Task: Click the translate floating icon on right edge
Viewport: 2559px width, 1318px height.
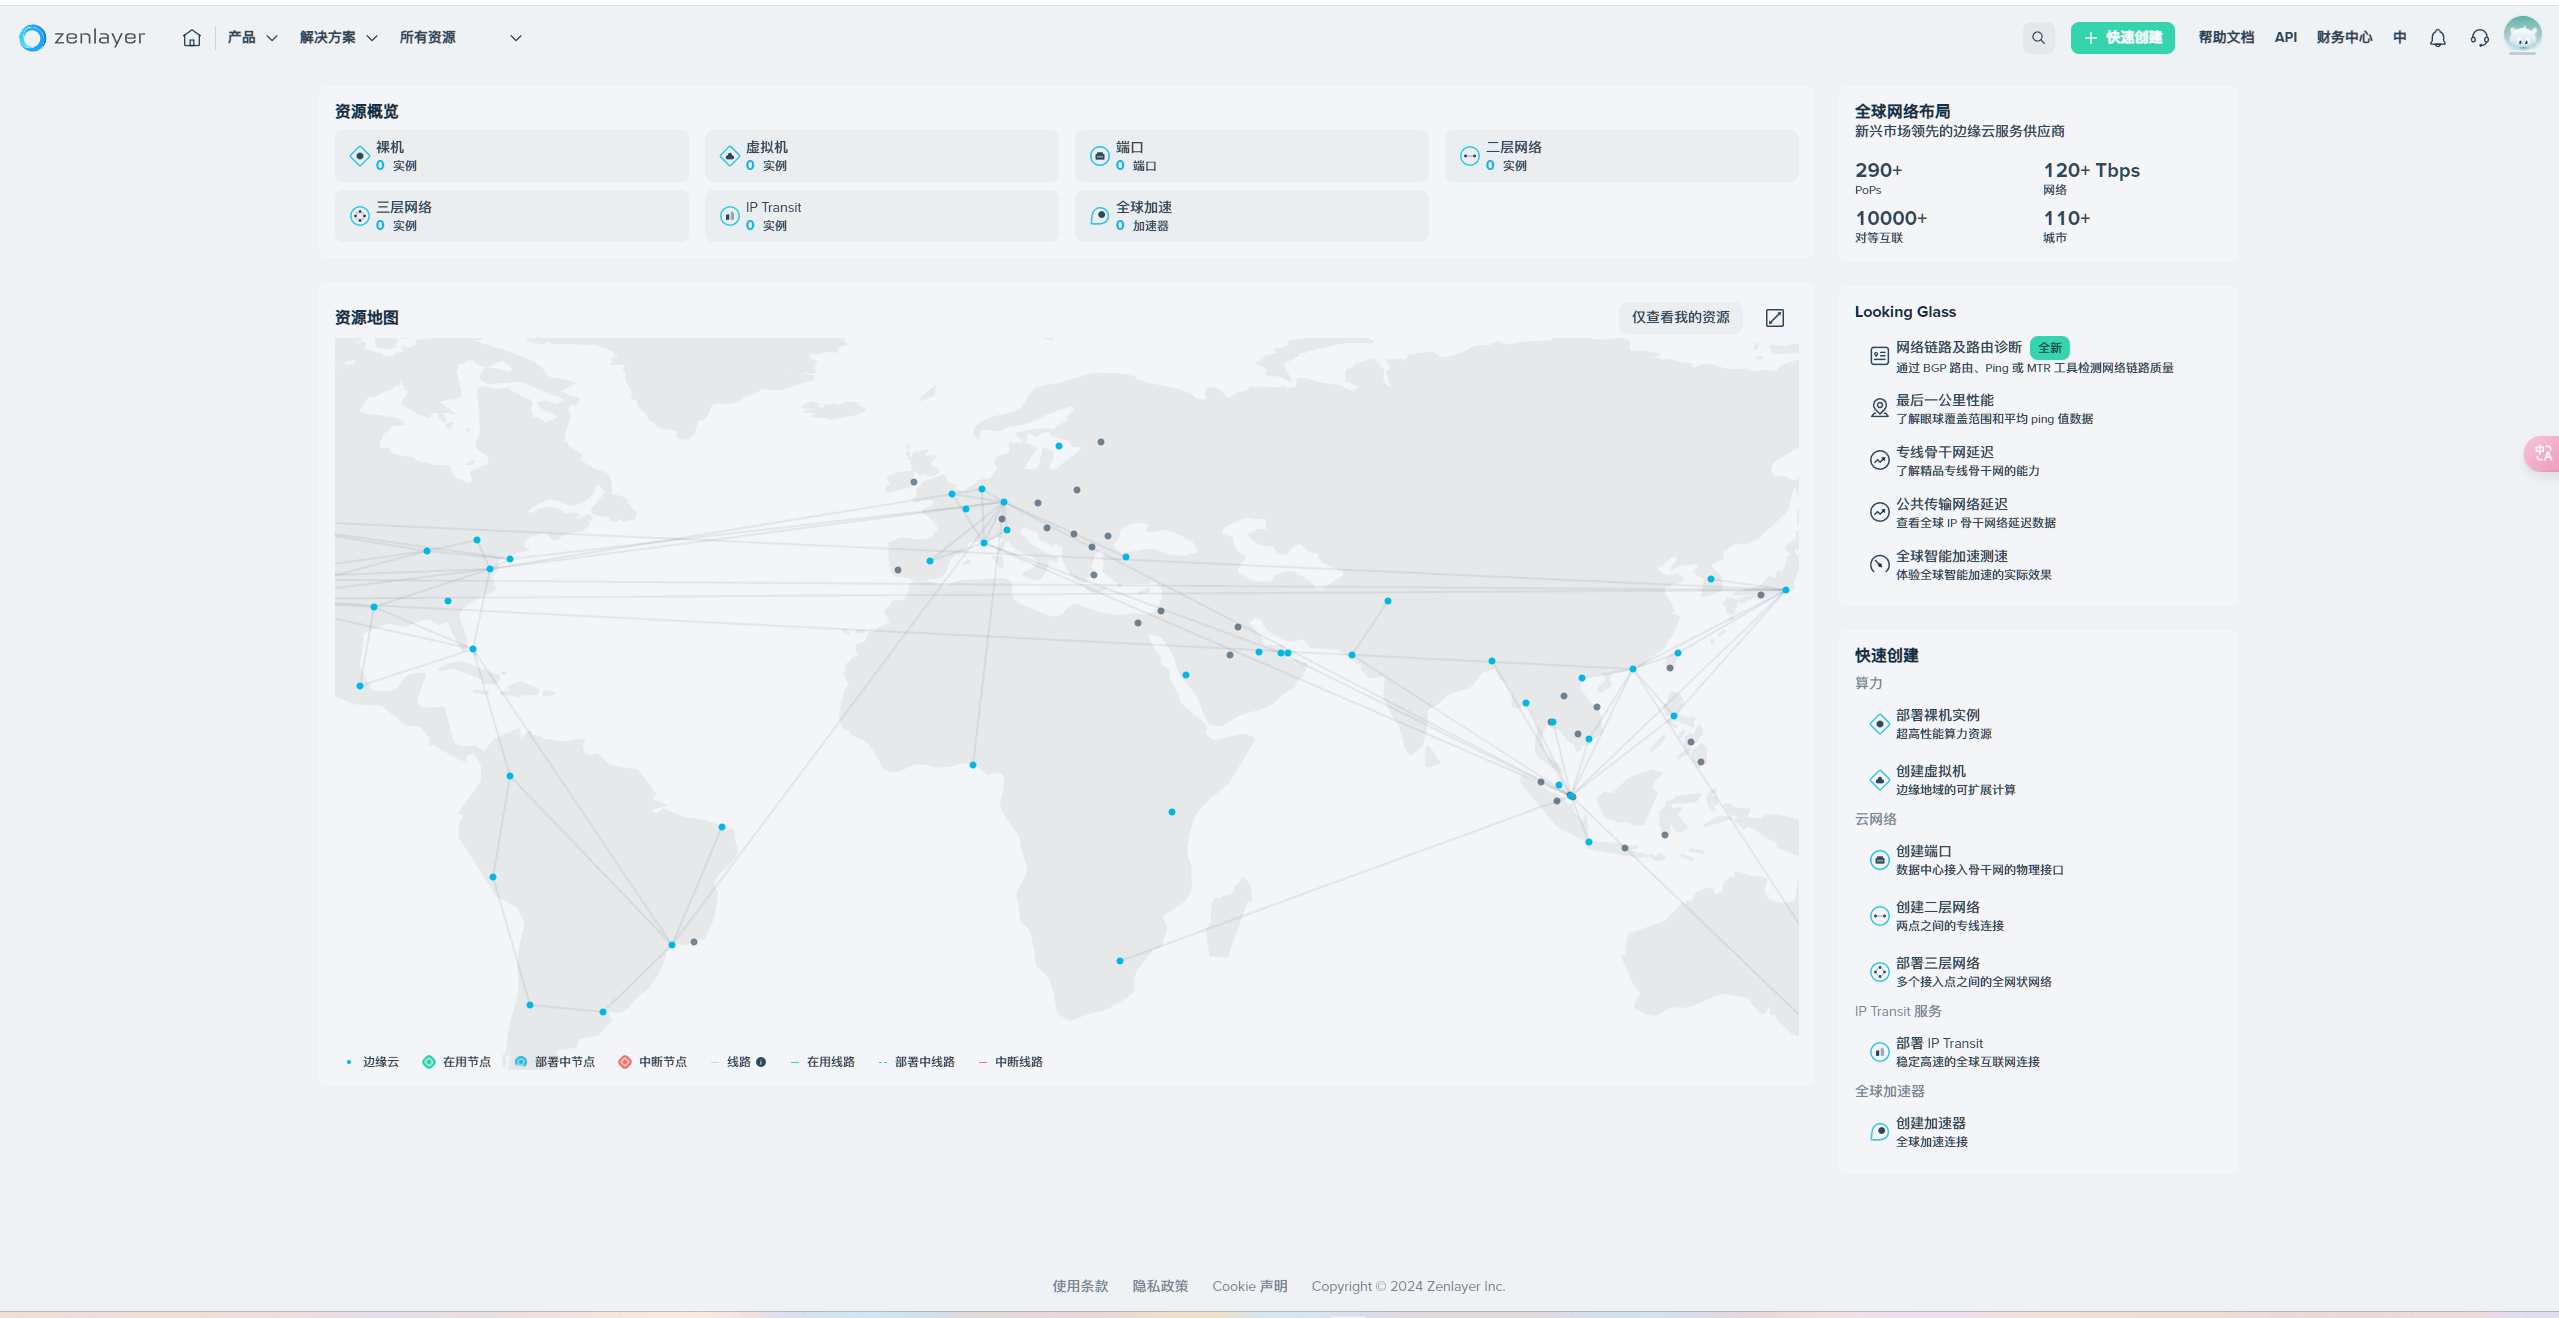Action: tap(2544, 453)
